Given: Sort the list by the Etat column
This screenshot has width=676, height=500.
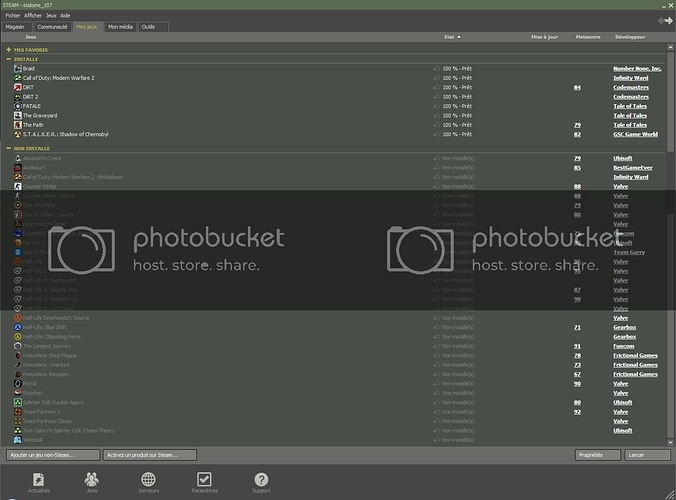Looking at the screenshot, I should click(x=452, y=37).
